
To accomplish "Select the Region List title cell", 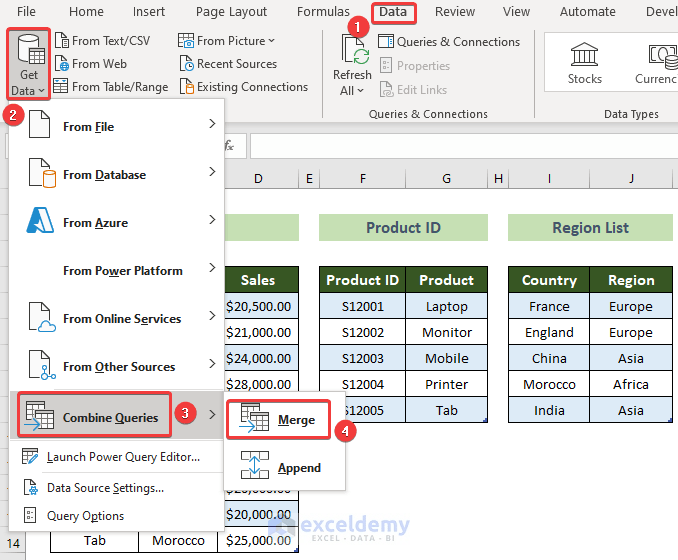I will click(590, 227).
